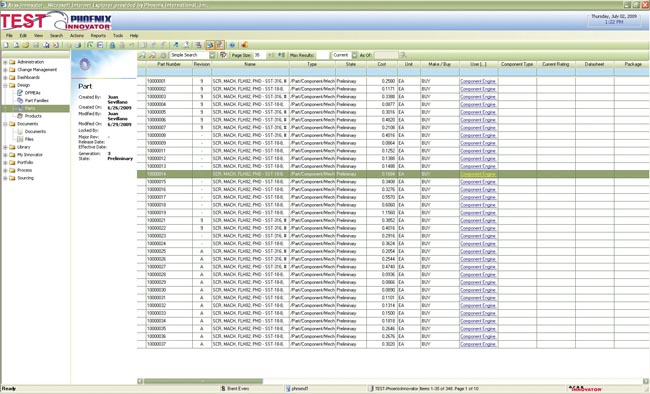The image size is (650, 394).
Task: Expand the Portfolio folder
Action: point(5,163)
